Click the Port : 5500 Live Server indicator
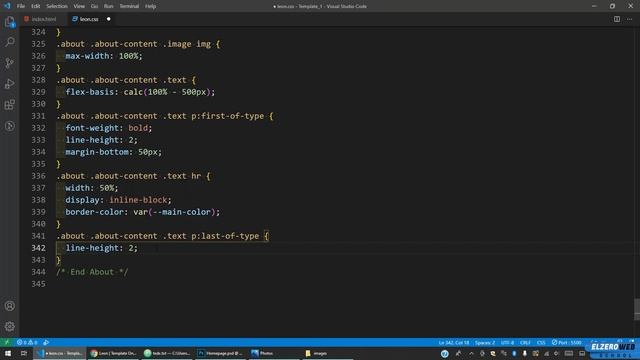The image size is (640, 360). coord(567,342)
